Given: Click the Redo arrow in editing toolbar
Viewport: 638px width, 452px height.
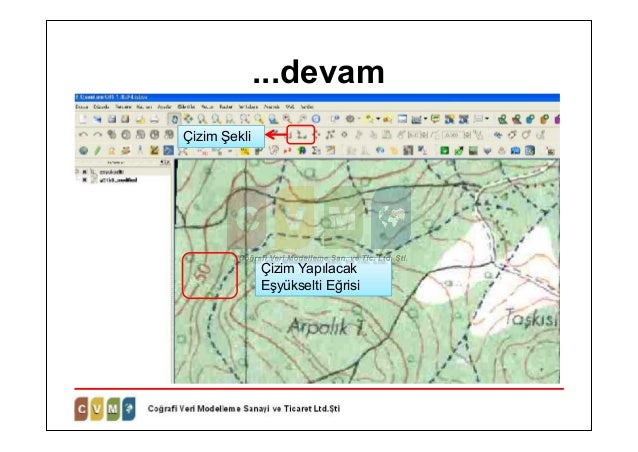Looking at the screenshot, I should [x=97, y=135].
